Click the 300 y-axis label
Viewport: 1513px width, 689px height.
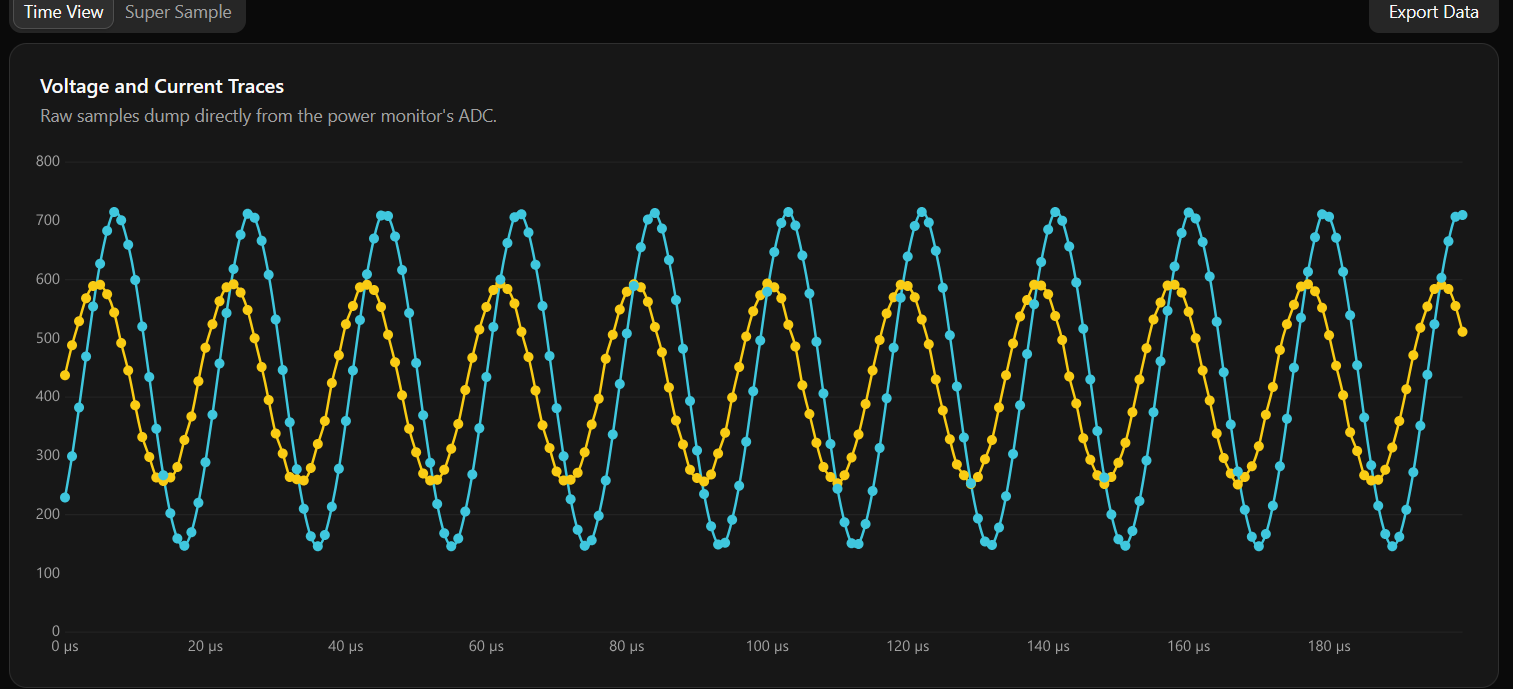point(47,456)
